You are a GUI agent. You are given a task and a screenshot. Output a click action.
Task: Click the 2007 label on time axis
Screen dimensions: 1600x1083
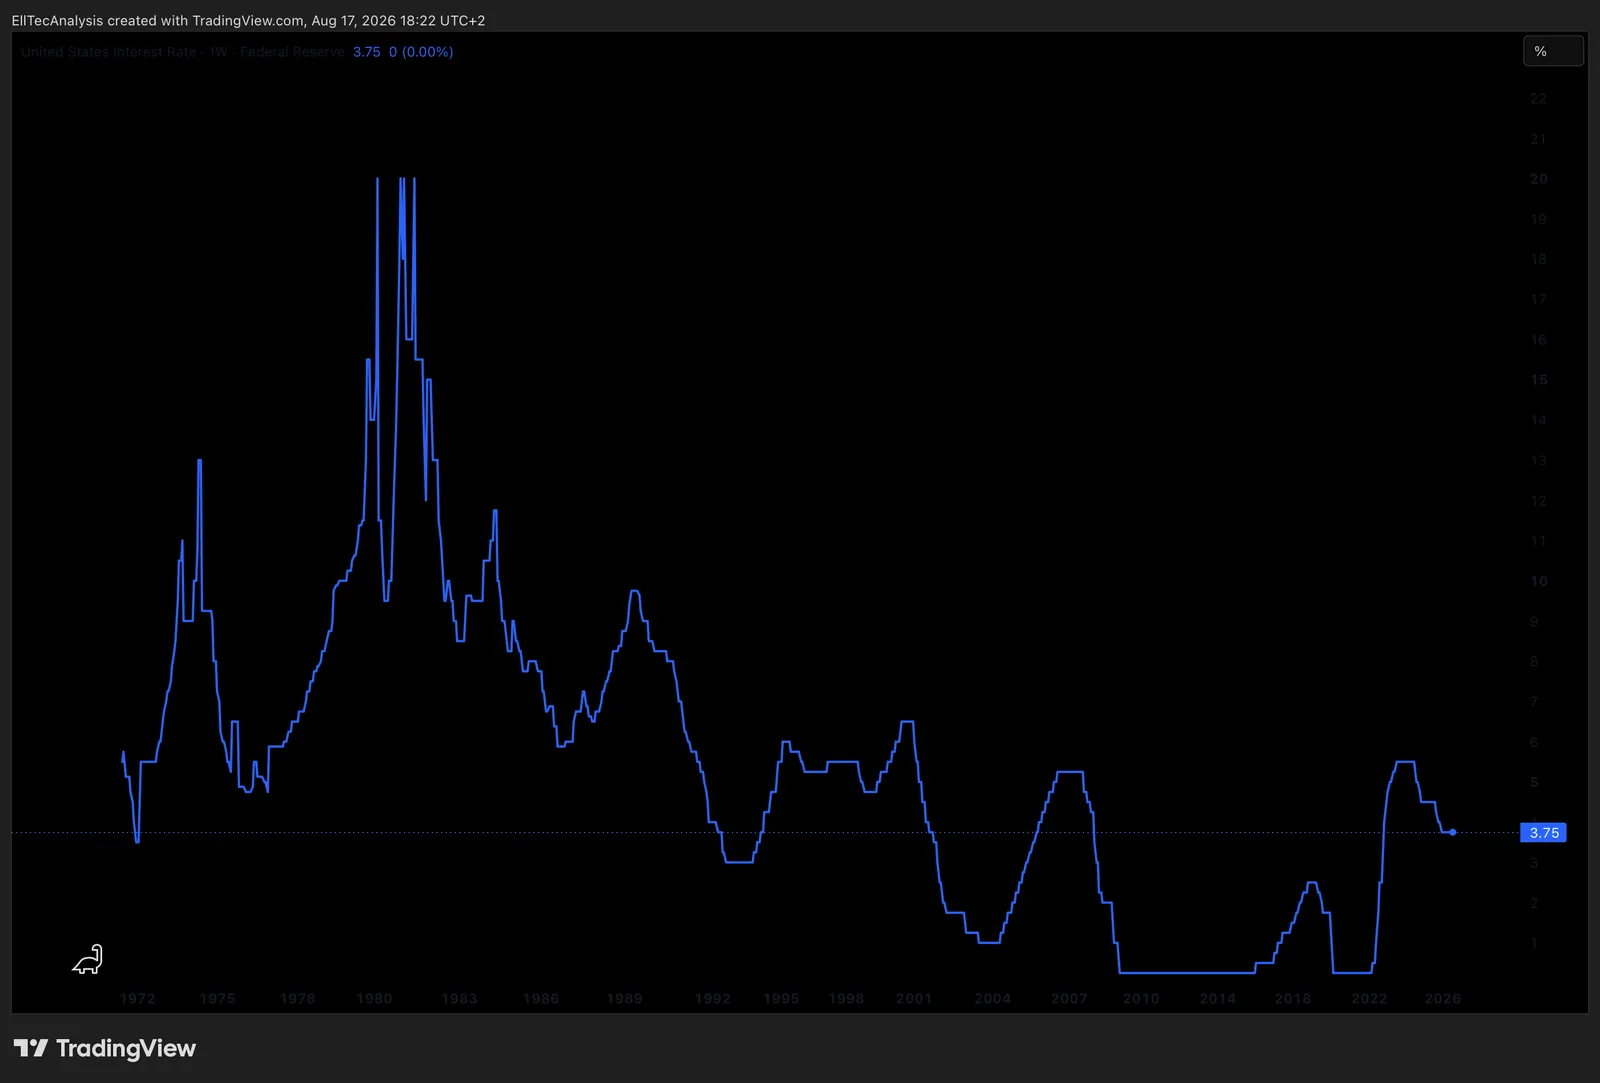click(1069, 998)
